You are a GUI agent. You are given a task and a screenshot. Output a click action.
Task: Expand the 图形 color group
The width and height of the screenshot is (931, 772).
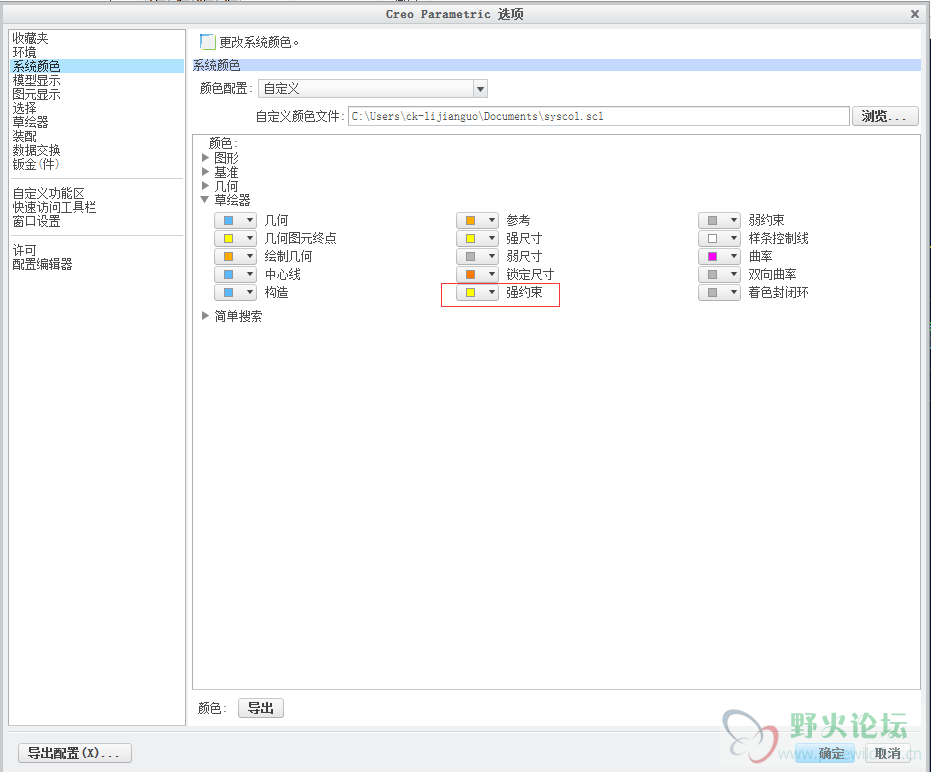pos(205,158)
